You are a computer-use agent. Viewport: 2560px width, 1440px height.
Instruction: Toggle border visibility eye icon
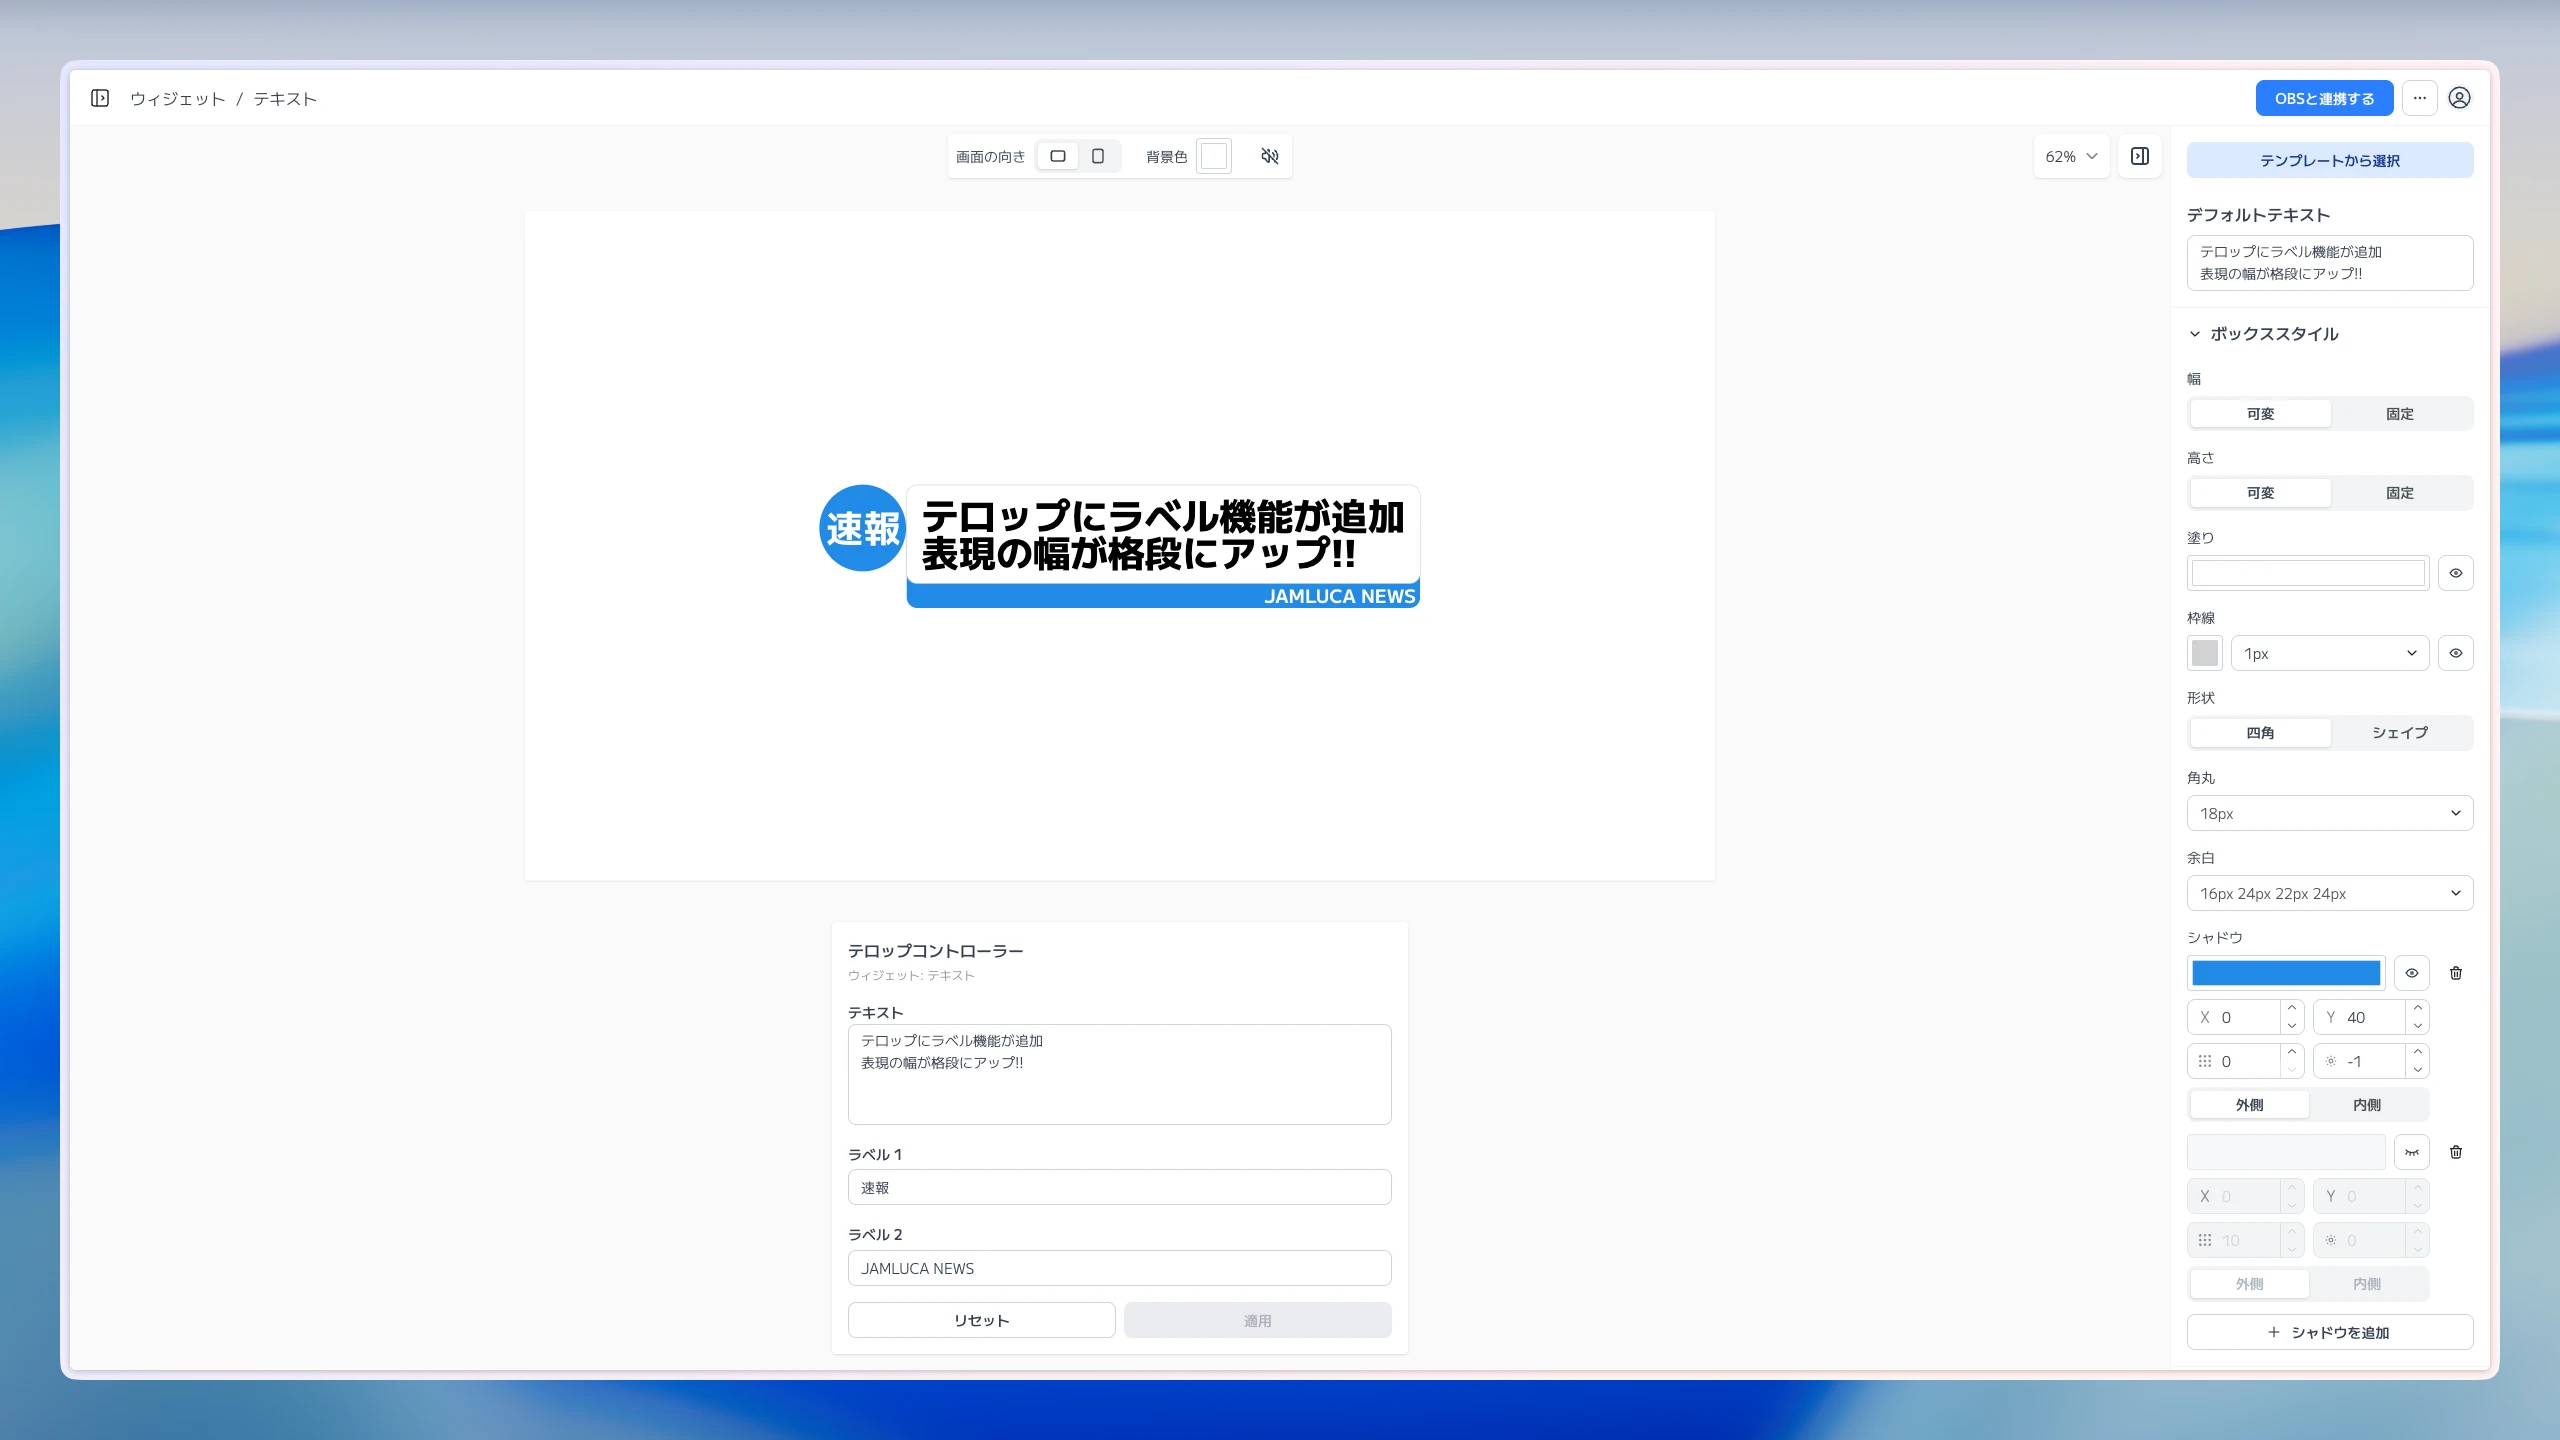tap(2456, 653)
